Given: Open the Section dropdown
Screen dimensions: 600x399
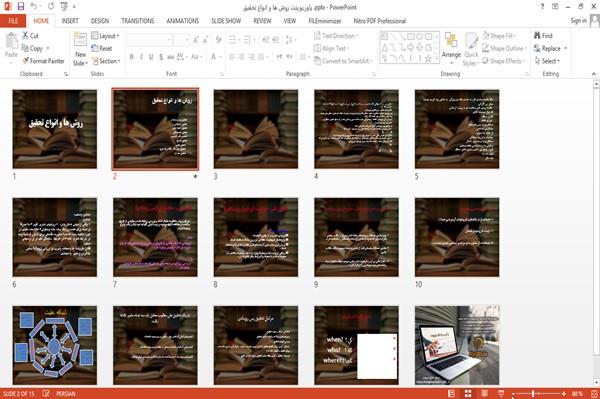Looking at the screenshot, I should 106,61.
